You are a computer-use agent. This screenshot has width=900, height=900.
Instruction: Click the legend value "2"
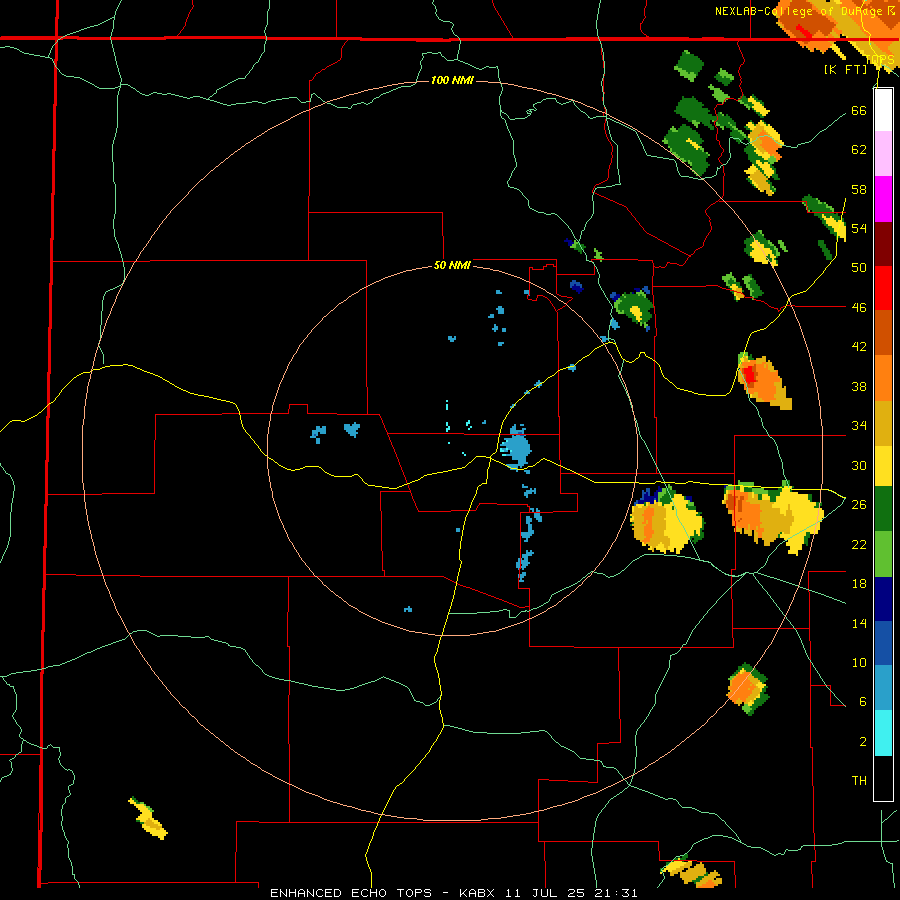pos(863,742)
